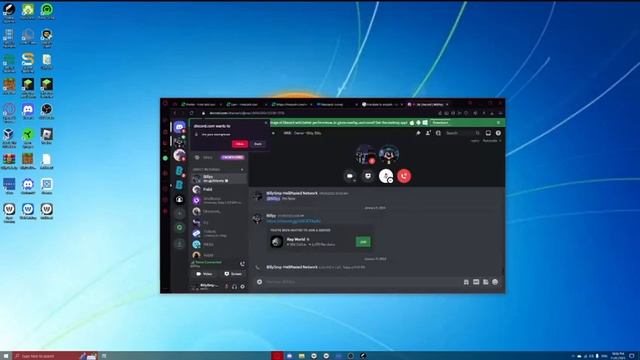Screen dimensions: 640x360
Task: Open the blue invite link in chat
Action: pyautogui.click(x=293, y=221)
